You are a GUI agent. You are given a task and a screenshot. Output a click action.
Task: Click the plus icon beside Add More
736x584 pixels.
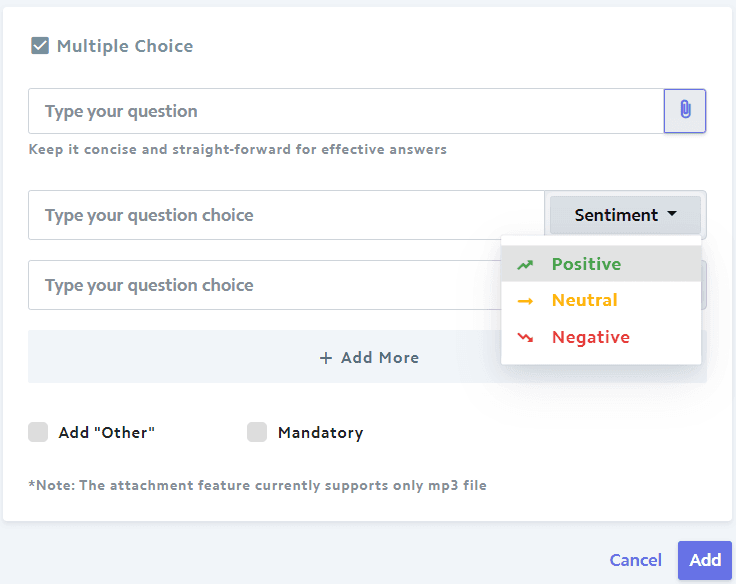(326, 358)
